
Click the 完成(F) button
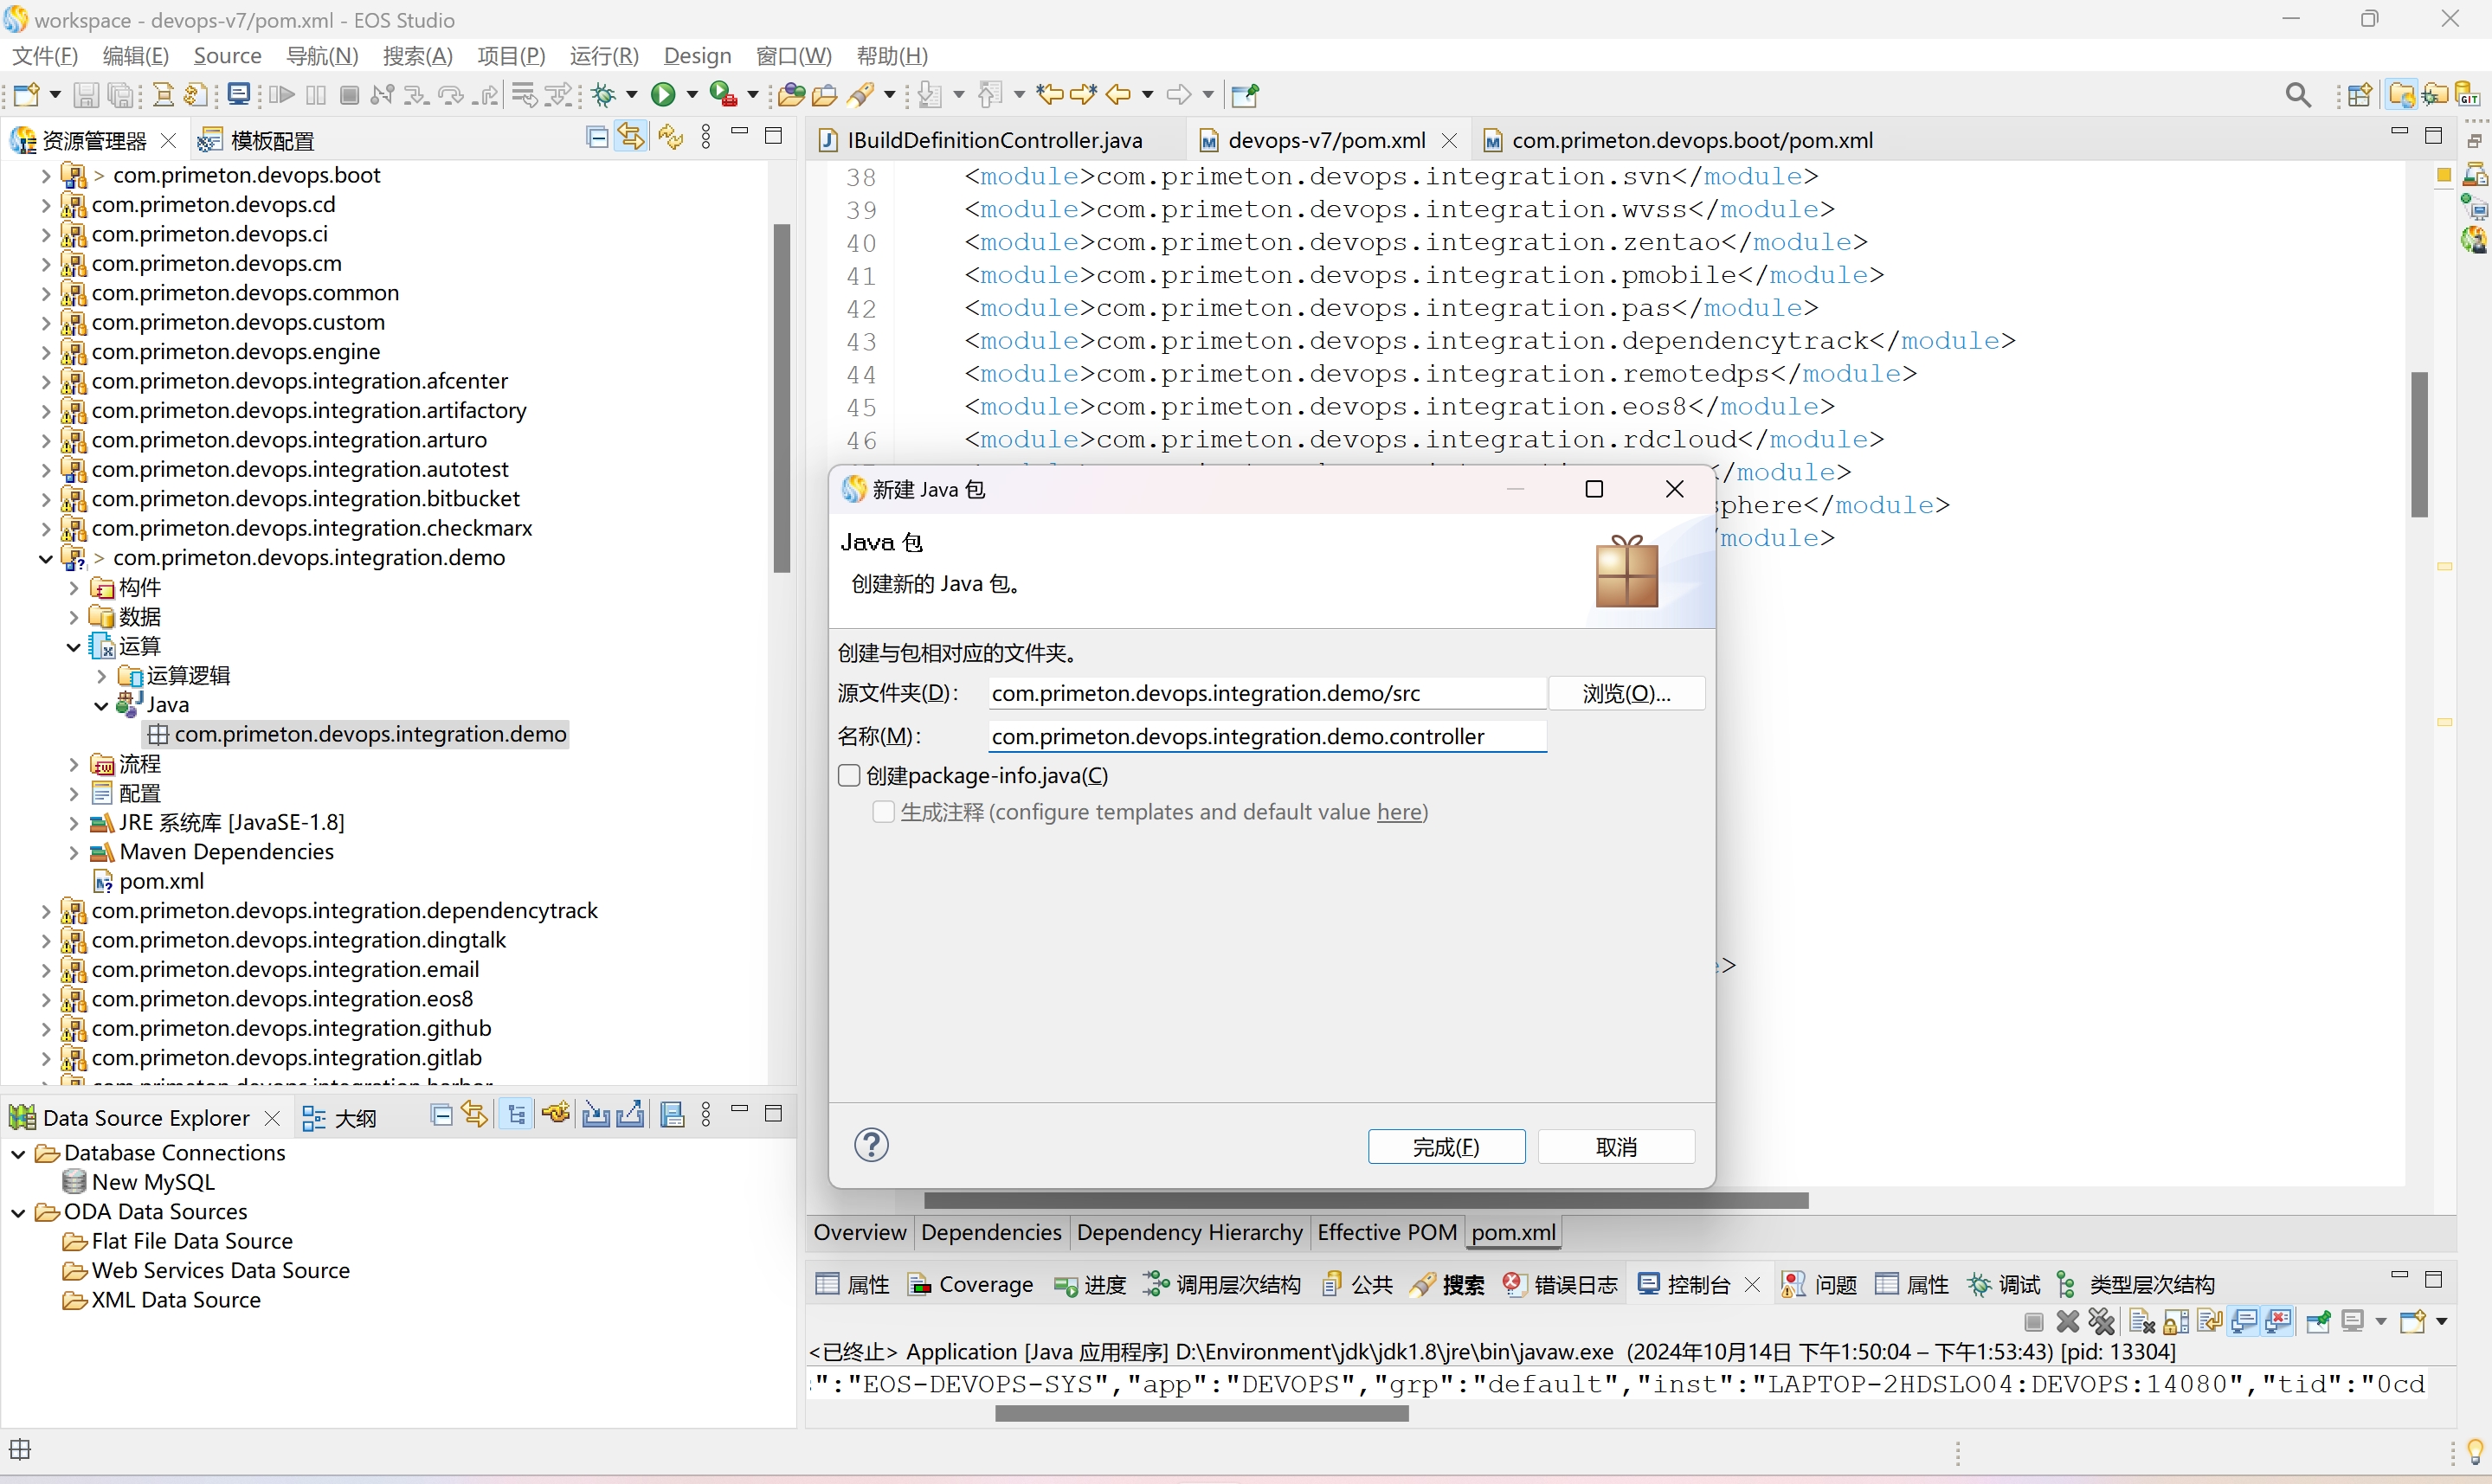1445,1146
